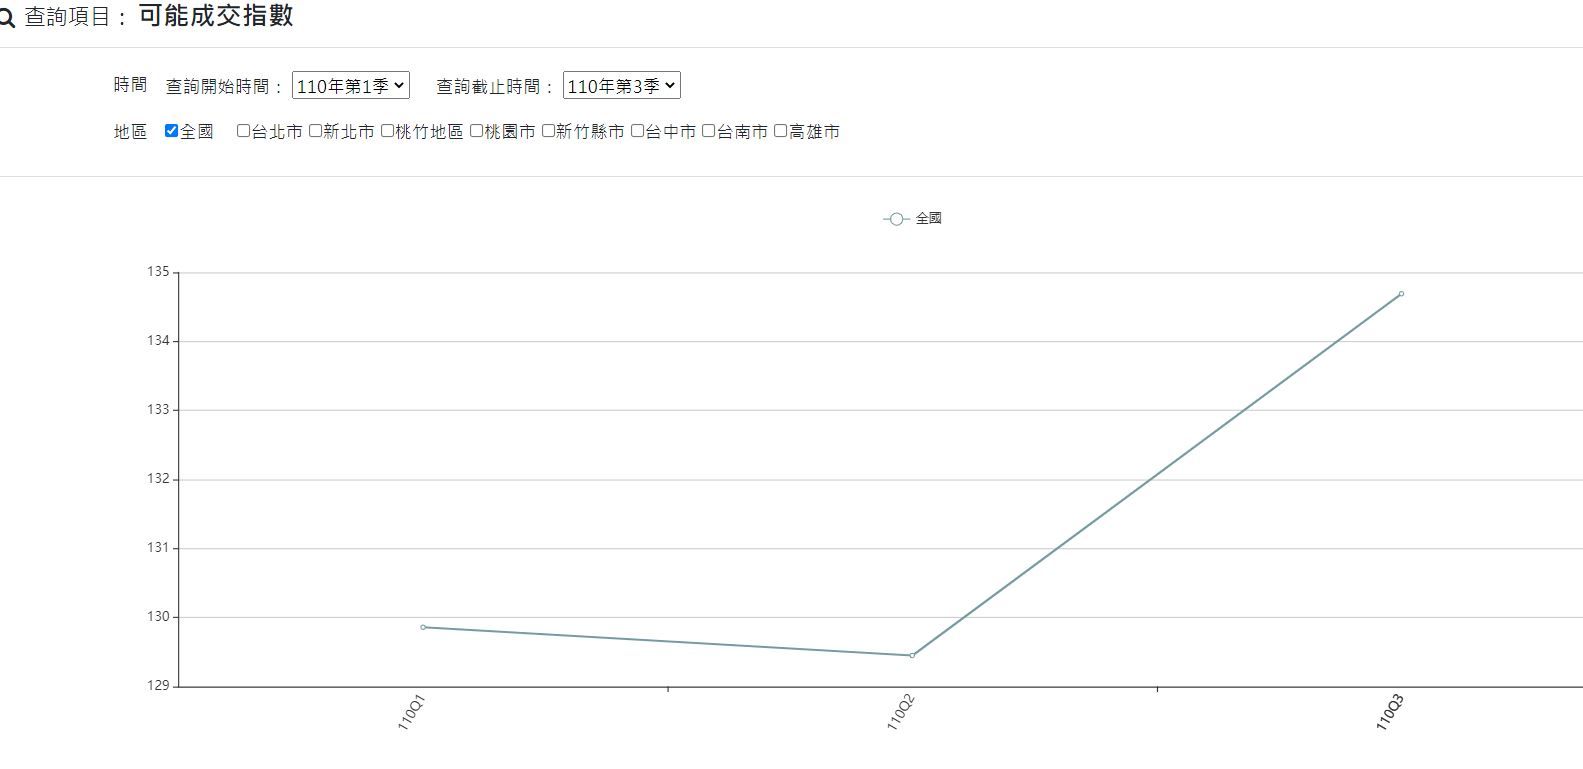Tick the 台南市 checkbox
The width and height of the screenshot is (1583, 769).
pos(708,131)
